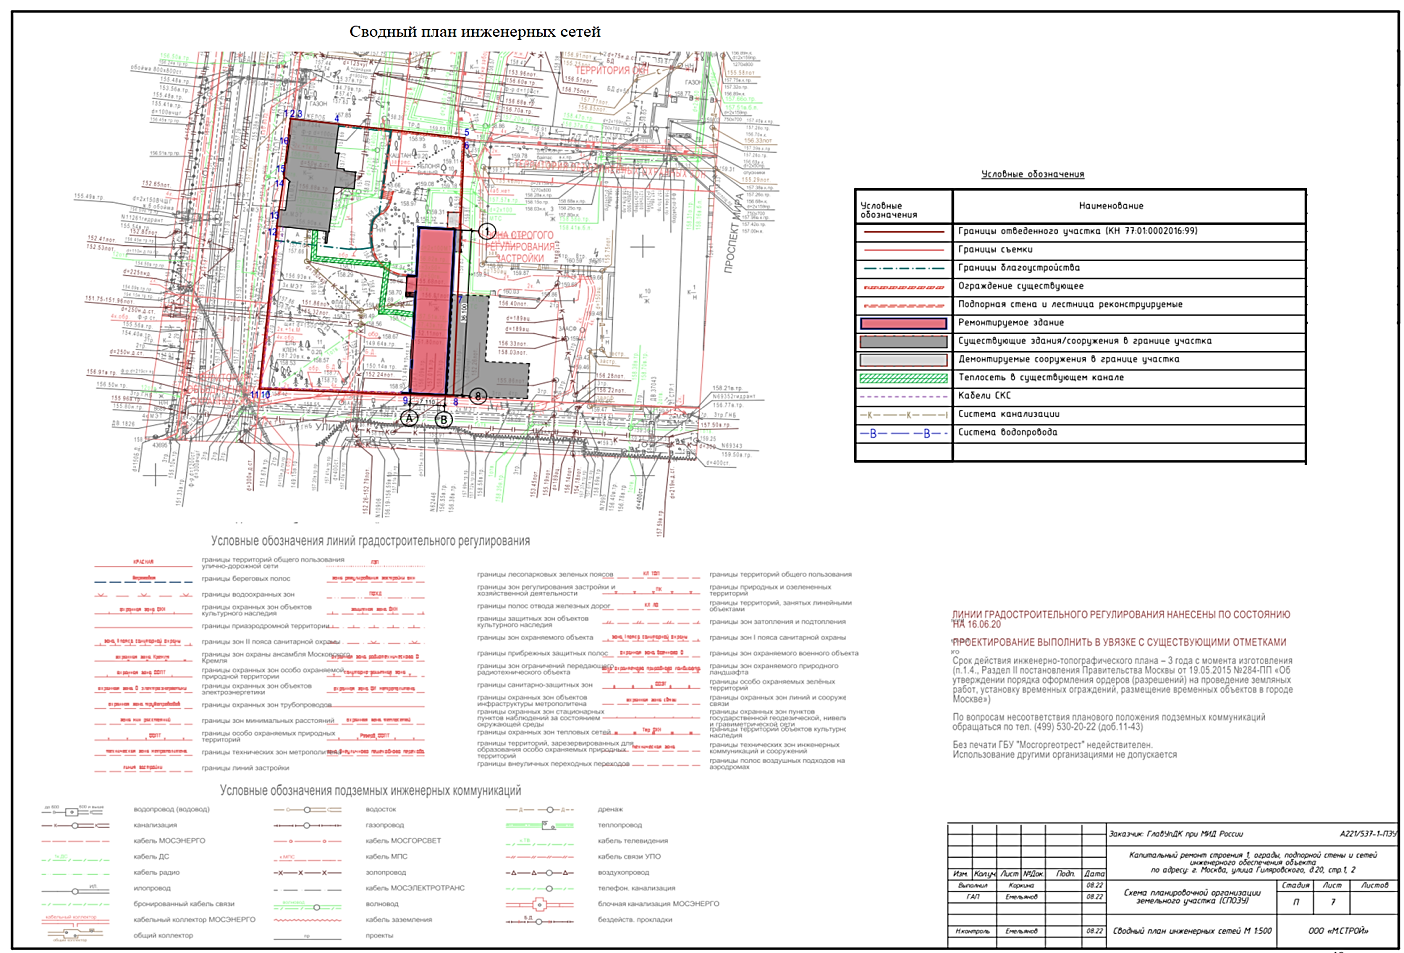Click "Коркина" name in title block
Screen dimensions: 1404x953
[x=1021, y=886]
